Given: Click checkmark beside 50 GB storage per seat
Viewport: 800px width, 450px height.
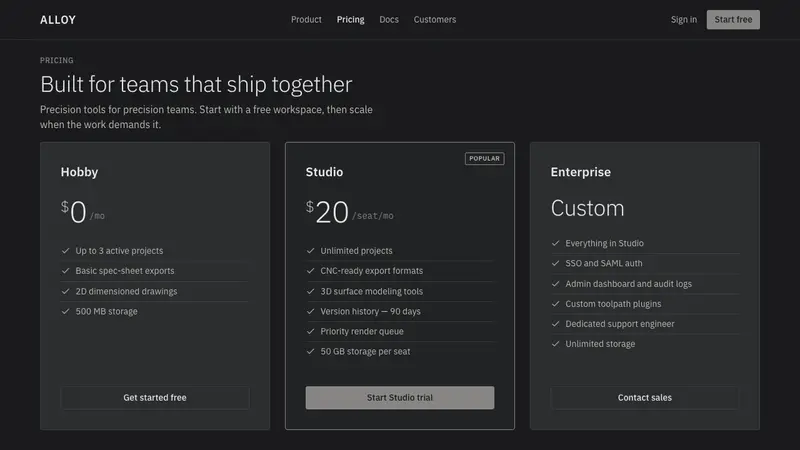Looking at the screenshot, I should 310,352.
